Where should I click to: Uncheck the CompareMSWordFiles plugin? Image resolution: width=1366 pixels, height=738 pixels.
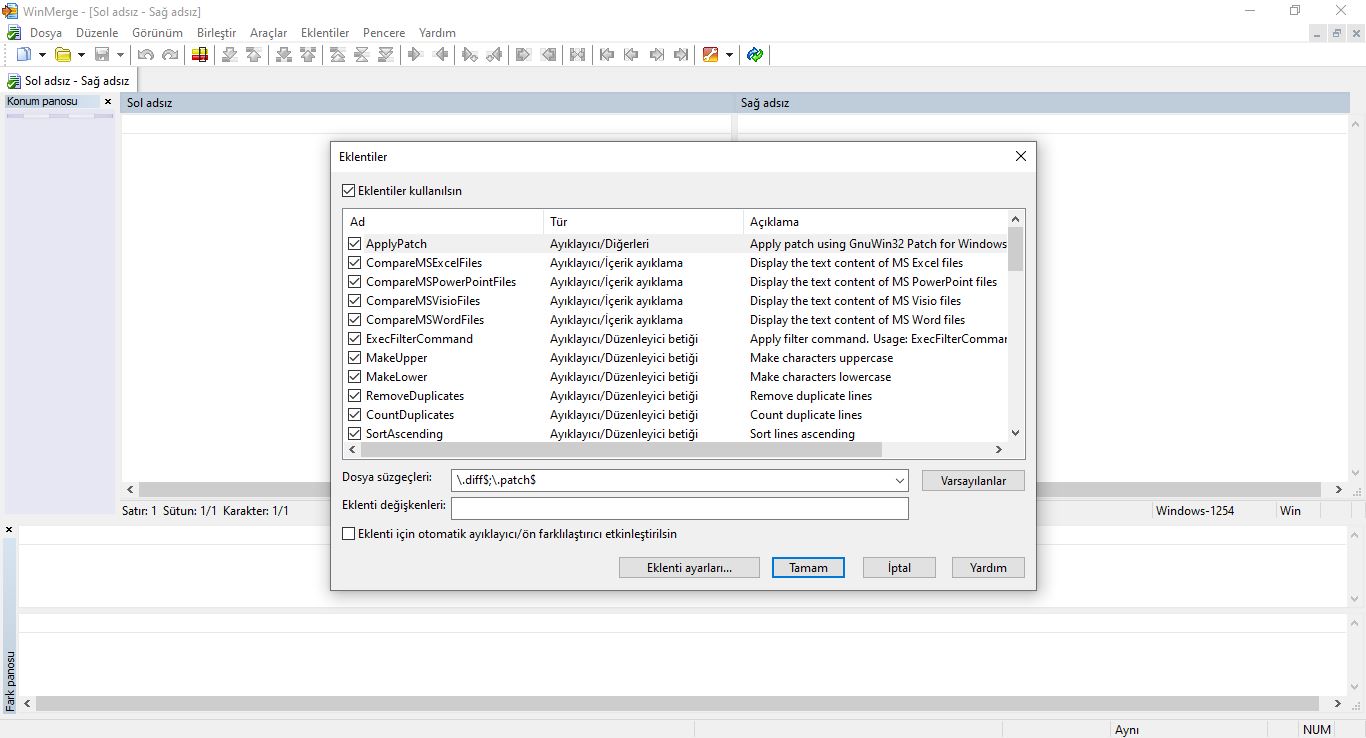355,319
